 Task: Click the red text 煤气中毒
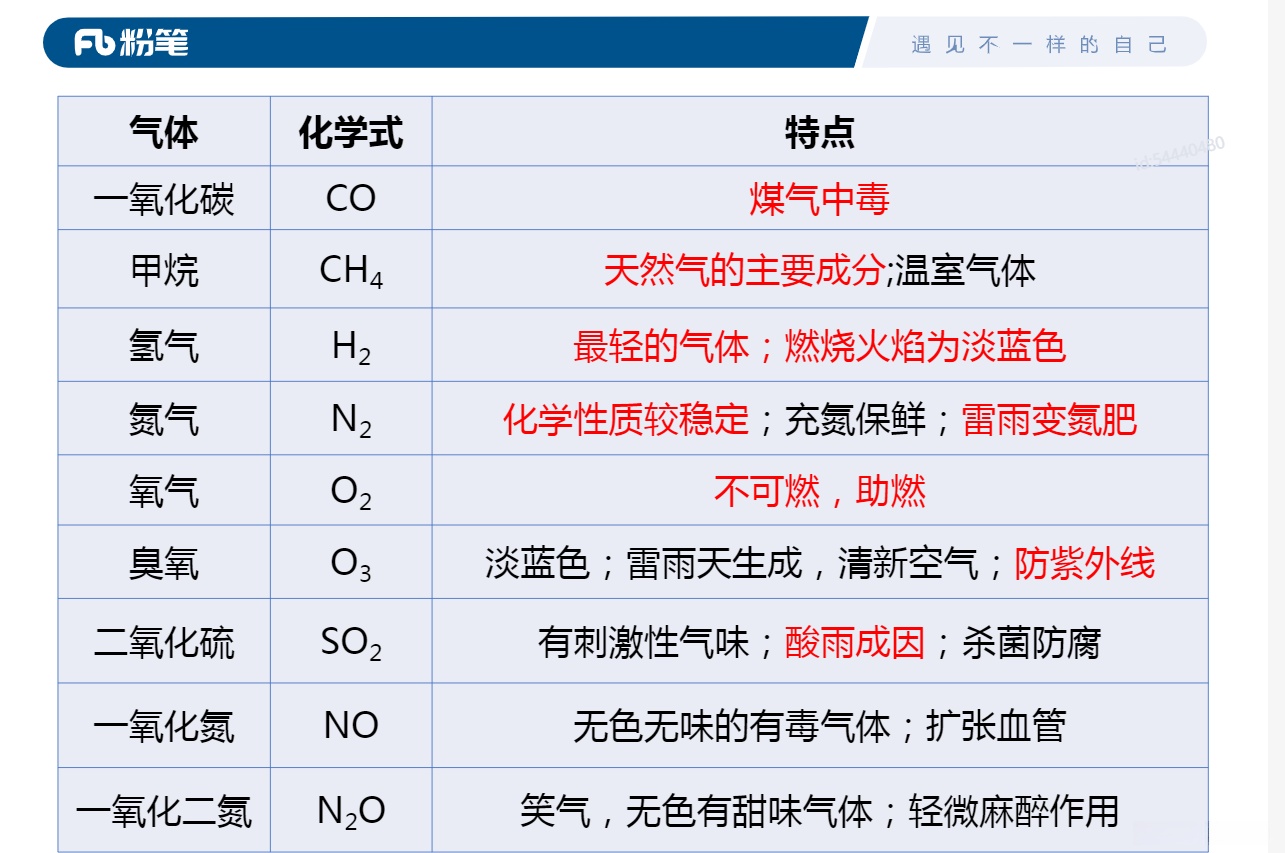click(x=820, y=197)
